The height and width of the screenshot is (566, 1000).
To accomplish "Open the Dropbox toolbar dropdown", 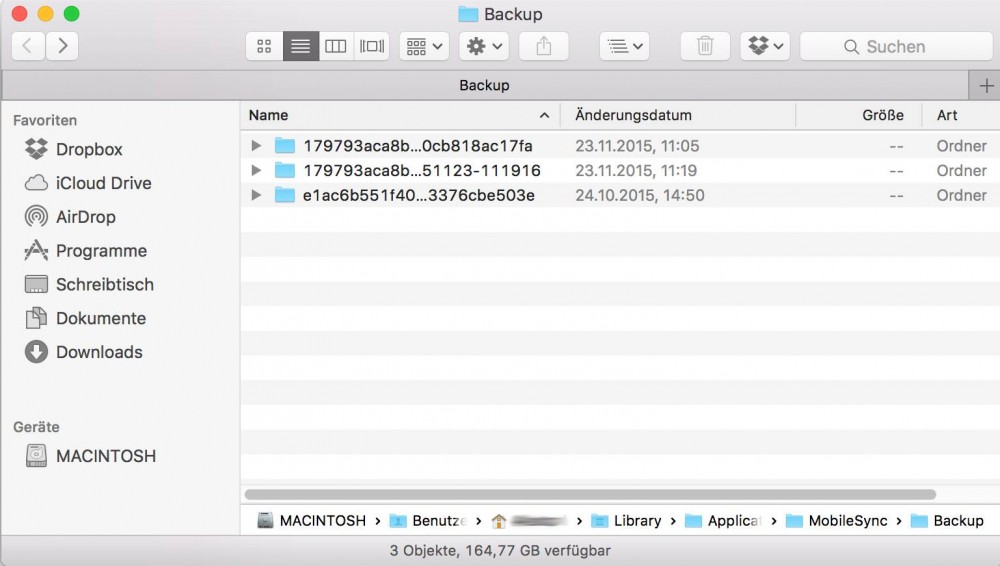I will tap(765, 46).
